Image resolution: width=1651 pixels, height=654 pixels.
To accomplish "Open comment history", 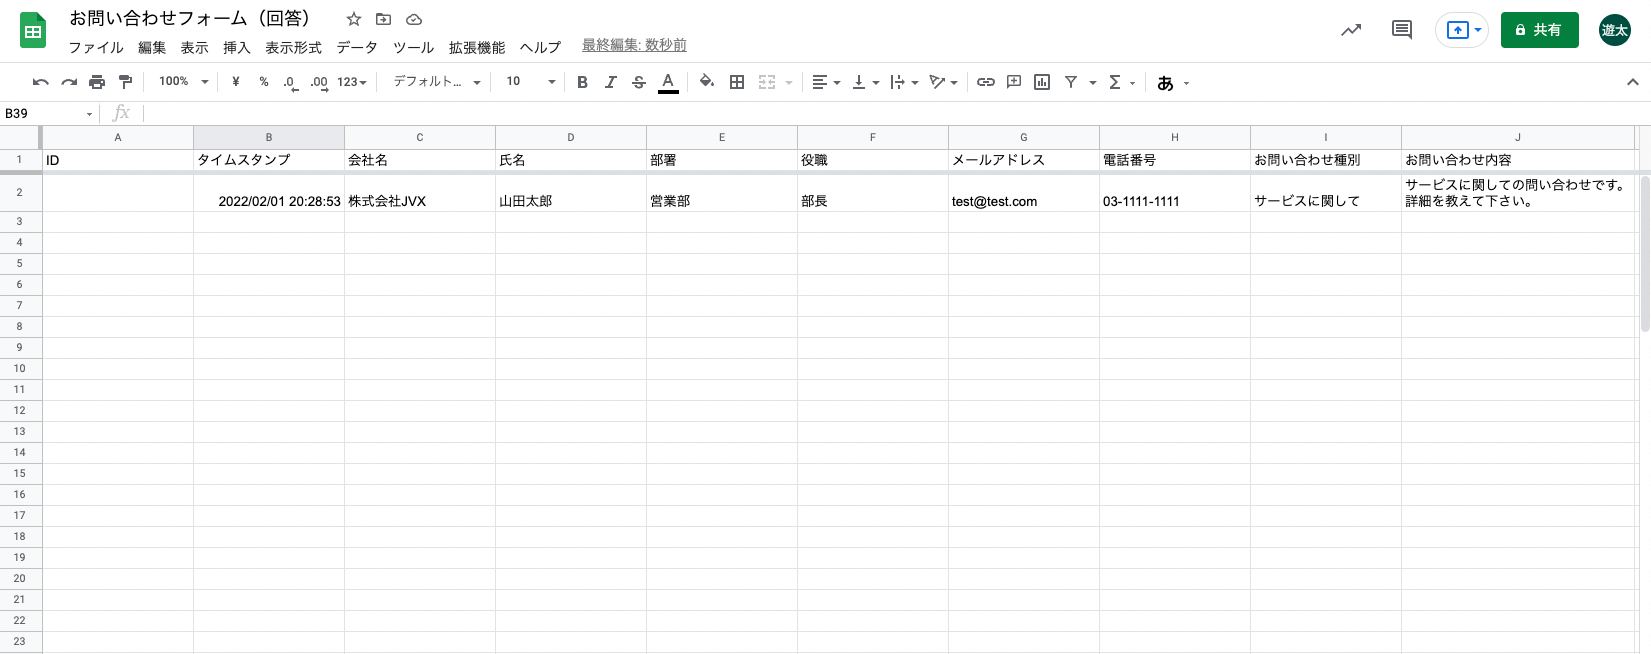I will (1402, 30).
